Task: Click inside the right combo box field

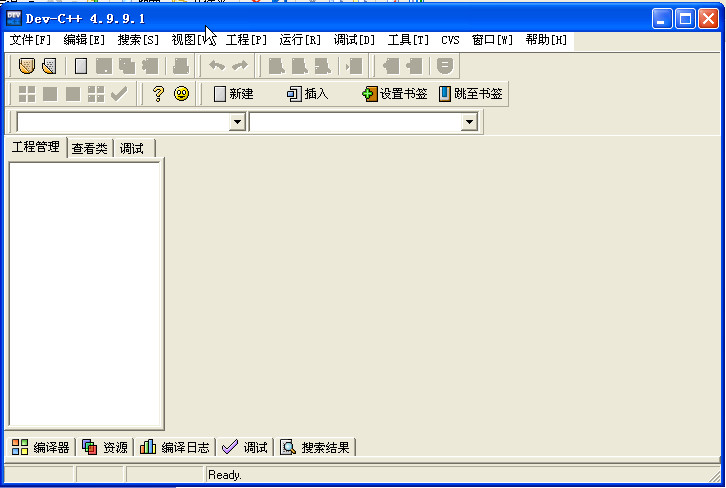Action: [x=355, y=122]
